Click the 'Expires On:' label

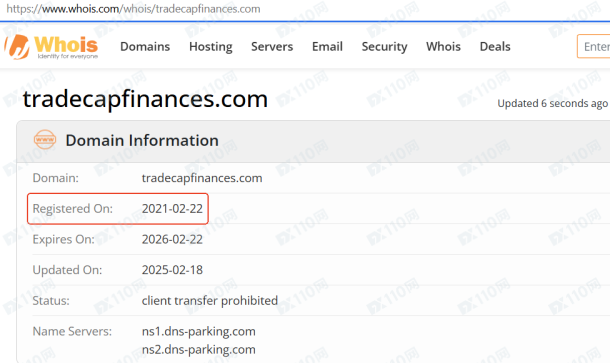[63, 240]
